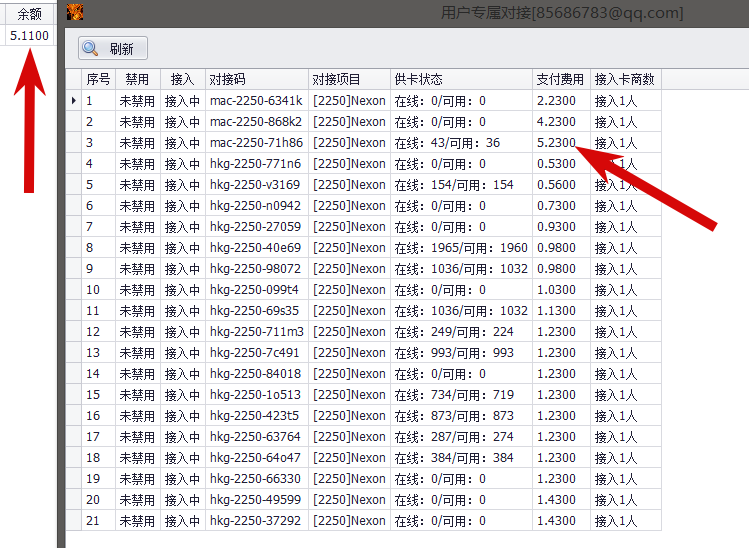Click 接入1人 cell in row 8
Viewport: 749px width, 548px height.
pyautogui.click(x=626, y=248)
